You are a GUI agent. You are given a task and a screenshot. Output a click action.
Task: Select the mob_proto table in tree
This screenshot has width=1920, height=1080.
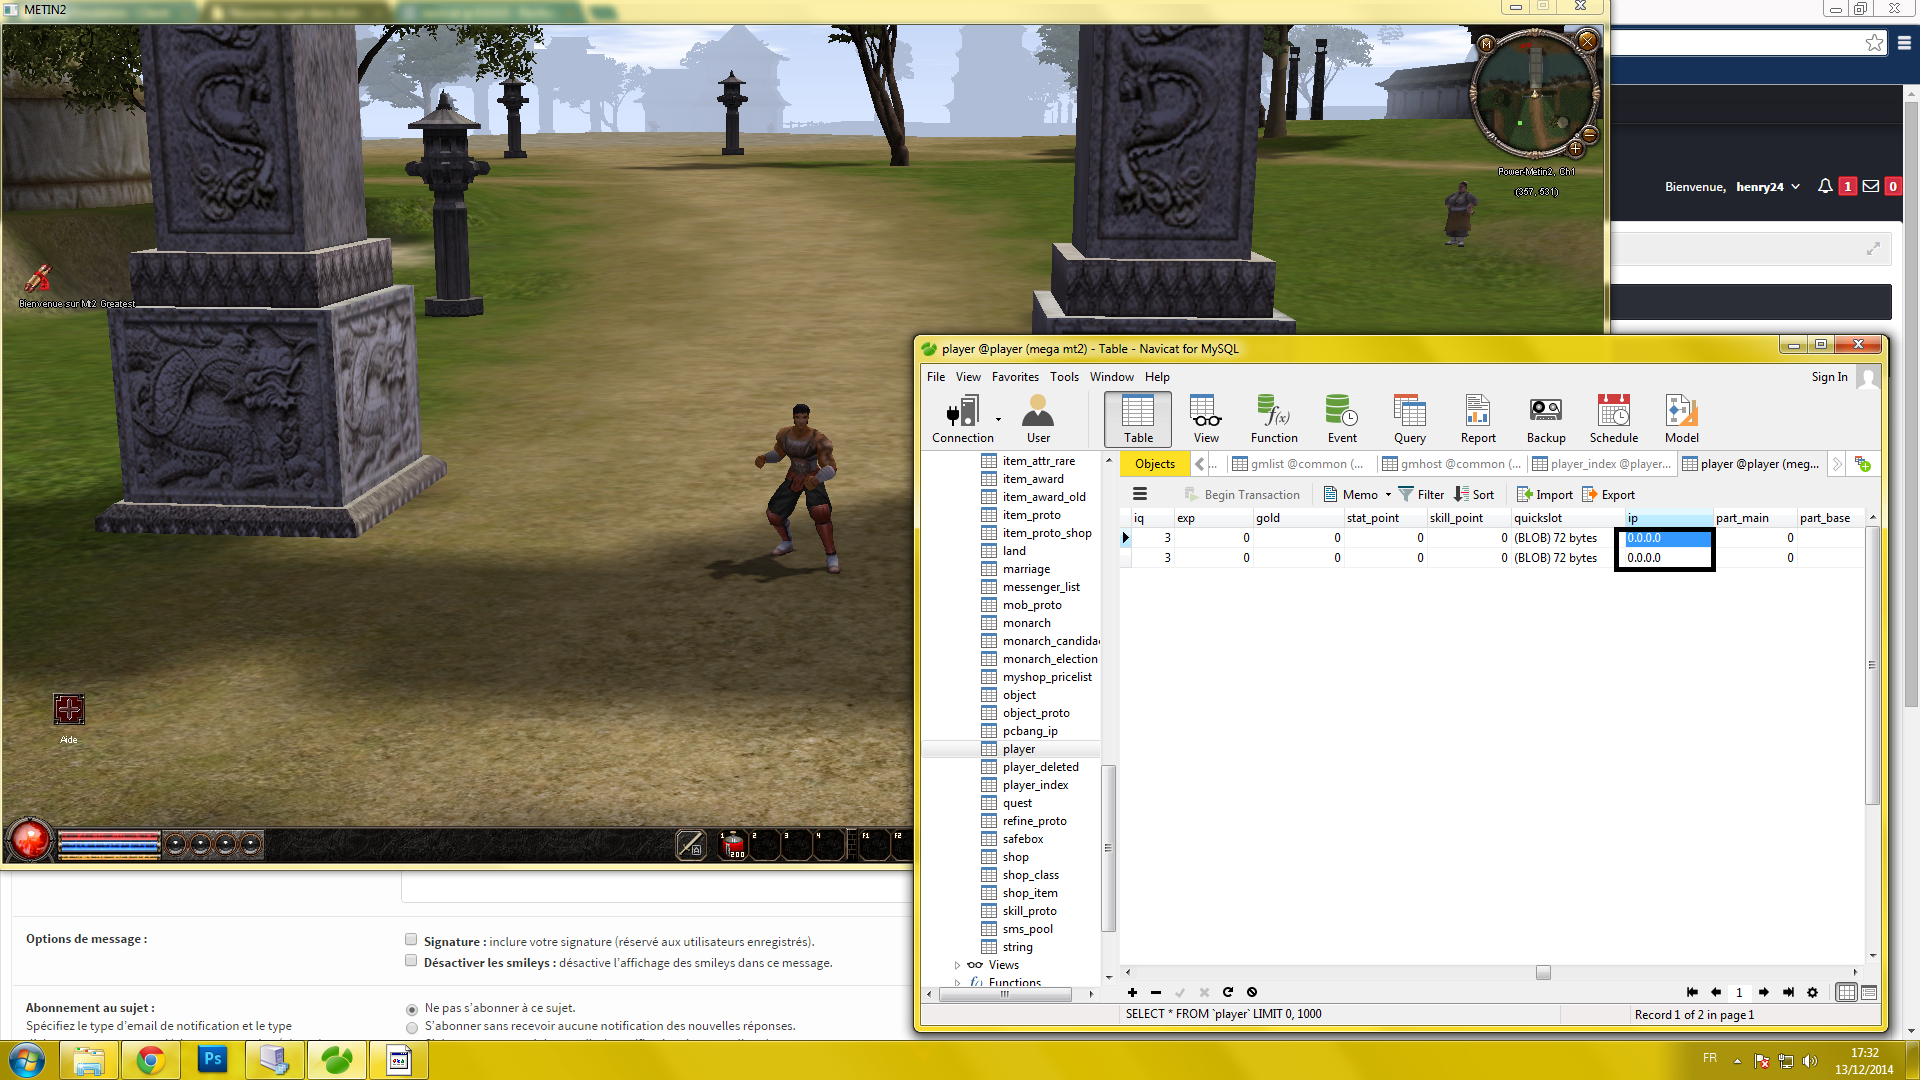[1032, 605]
